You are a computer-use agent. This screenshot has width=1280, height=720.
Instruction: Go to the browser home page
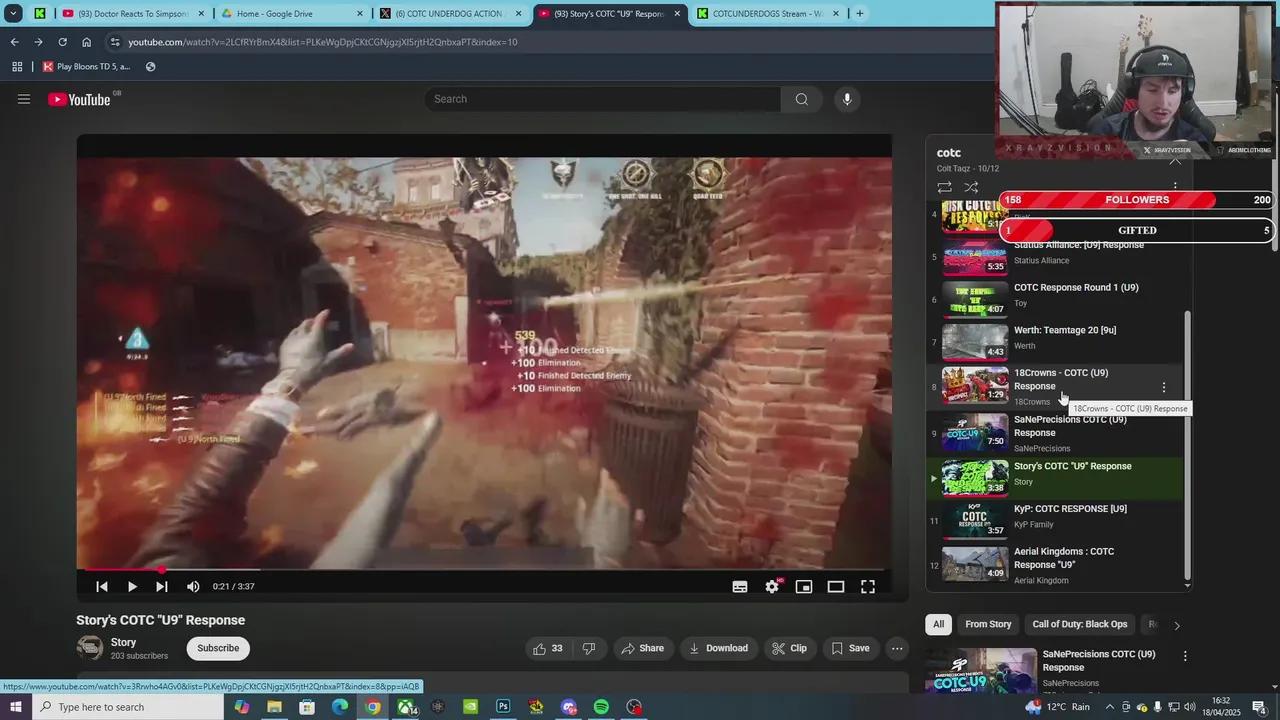point(87,42)
